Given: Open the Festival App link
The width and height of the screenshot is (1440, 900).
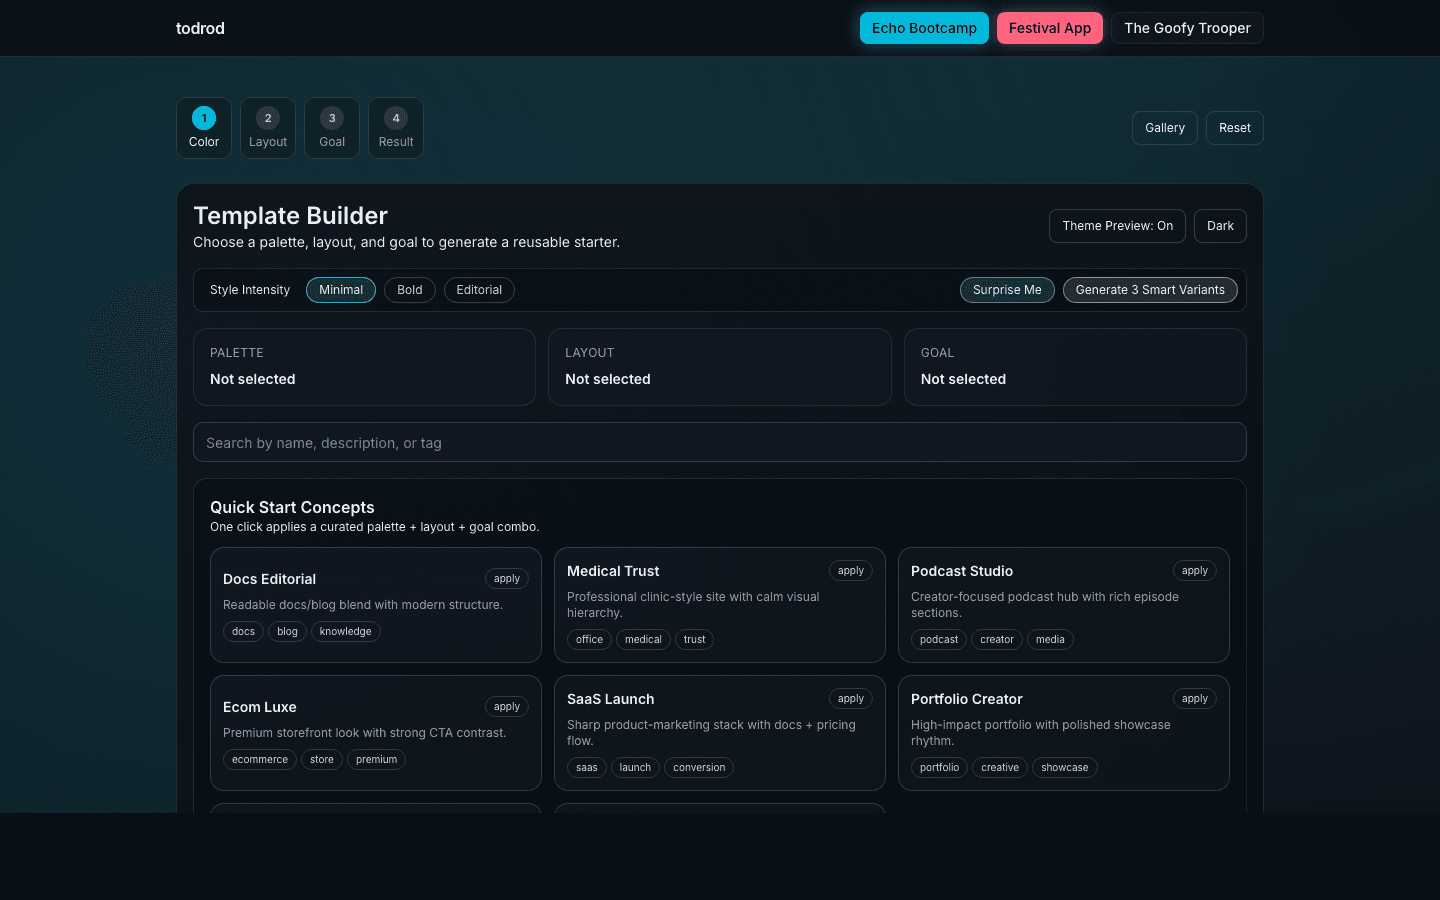Looking at the screenshot, I should tap(1050, 28).
